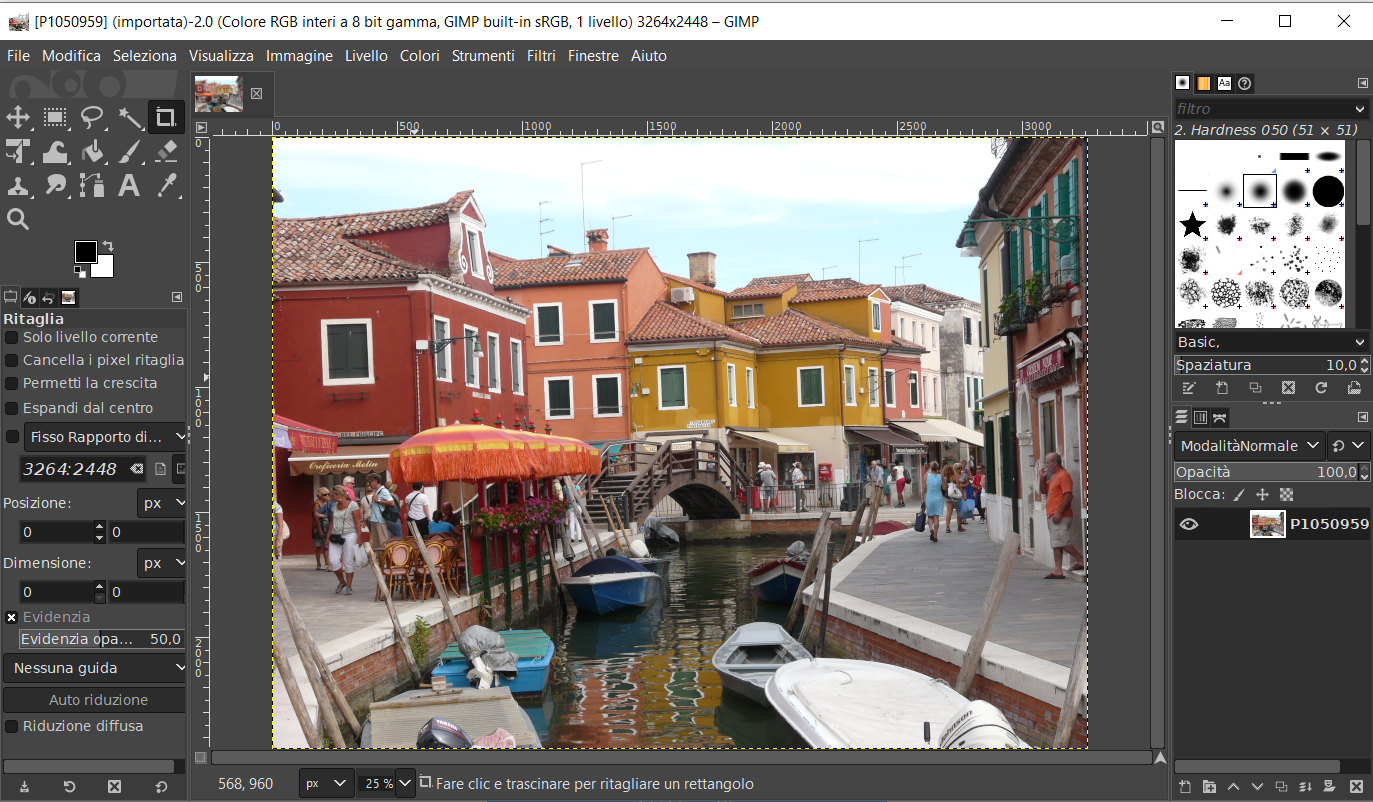Reset colors to default black and white
Viewport: 1373px width, 802px height.
pos(79,271)
